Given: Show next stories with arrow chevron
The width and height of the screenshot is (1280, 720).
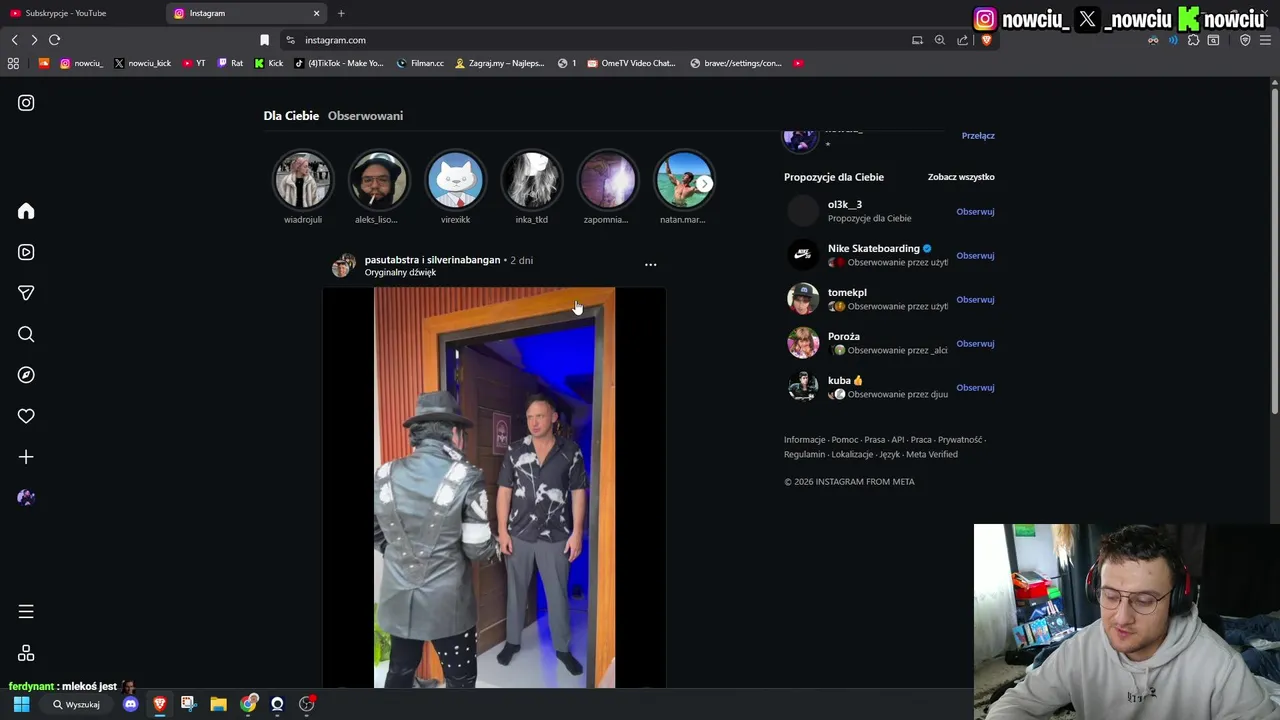Looking at the screenshot, I should click(705, 184).
